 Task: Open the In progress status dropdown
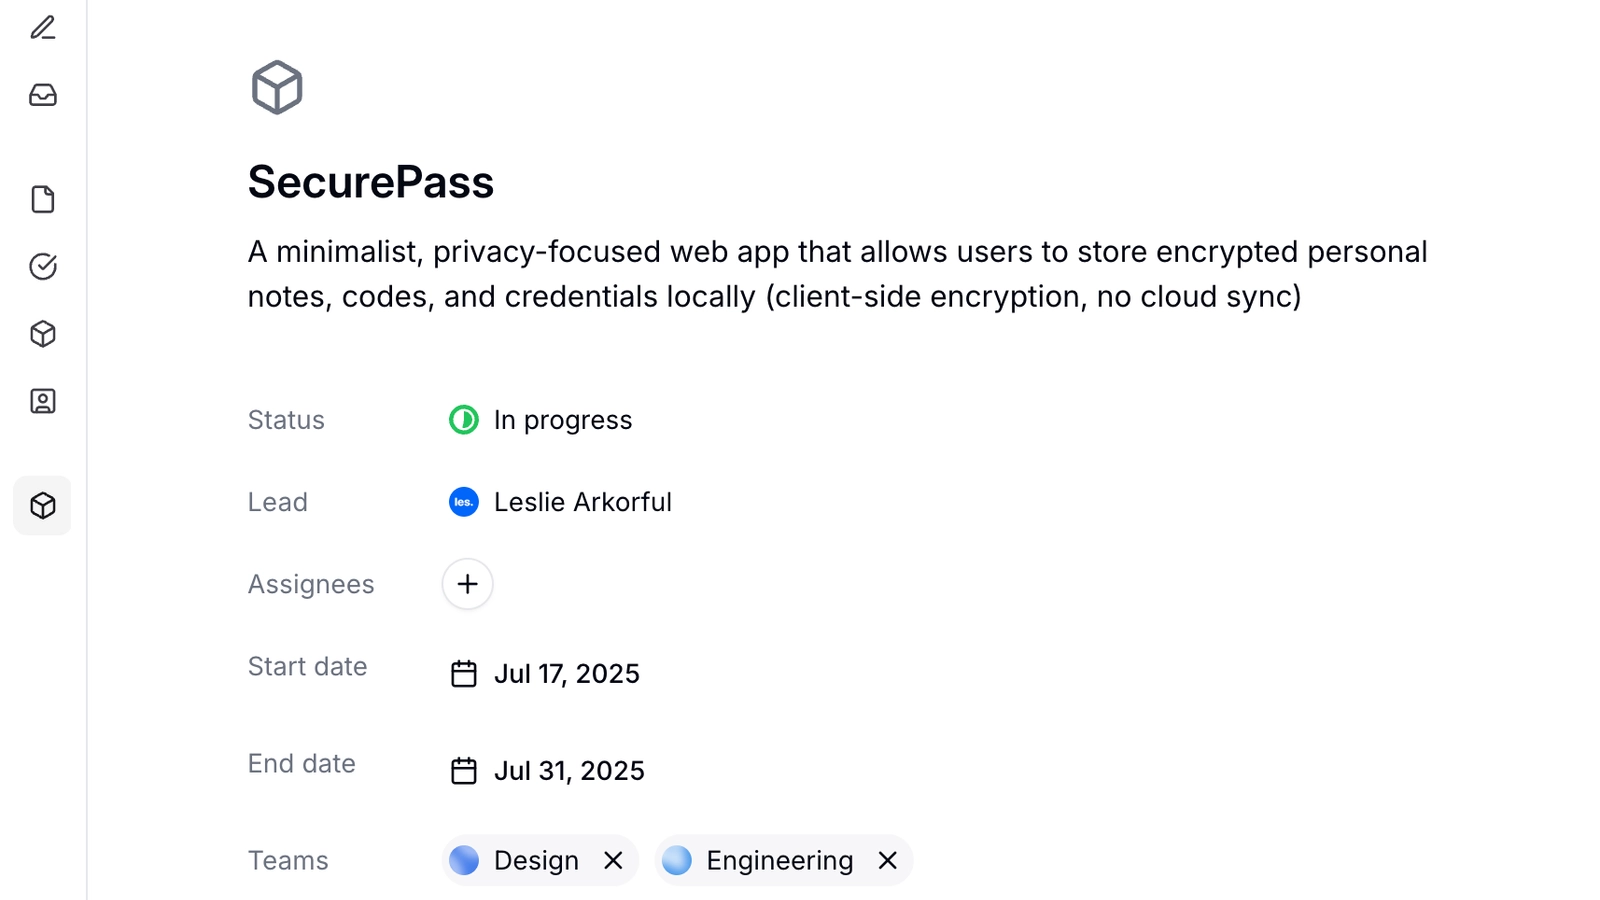click(x=541, y=420)
